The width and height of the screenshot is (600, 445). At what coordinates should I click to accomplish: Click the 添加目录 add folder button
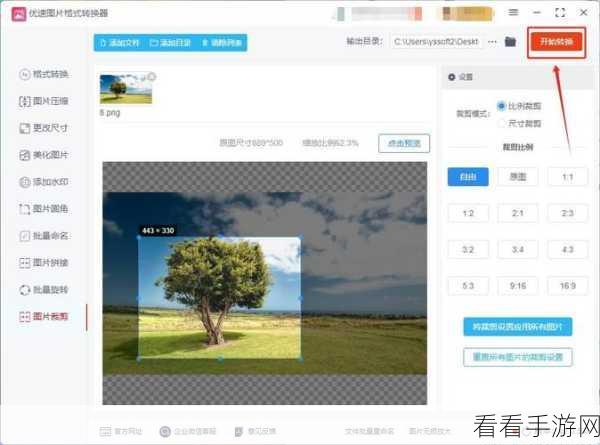pyautogui.click(x=170, y=42)
